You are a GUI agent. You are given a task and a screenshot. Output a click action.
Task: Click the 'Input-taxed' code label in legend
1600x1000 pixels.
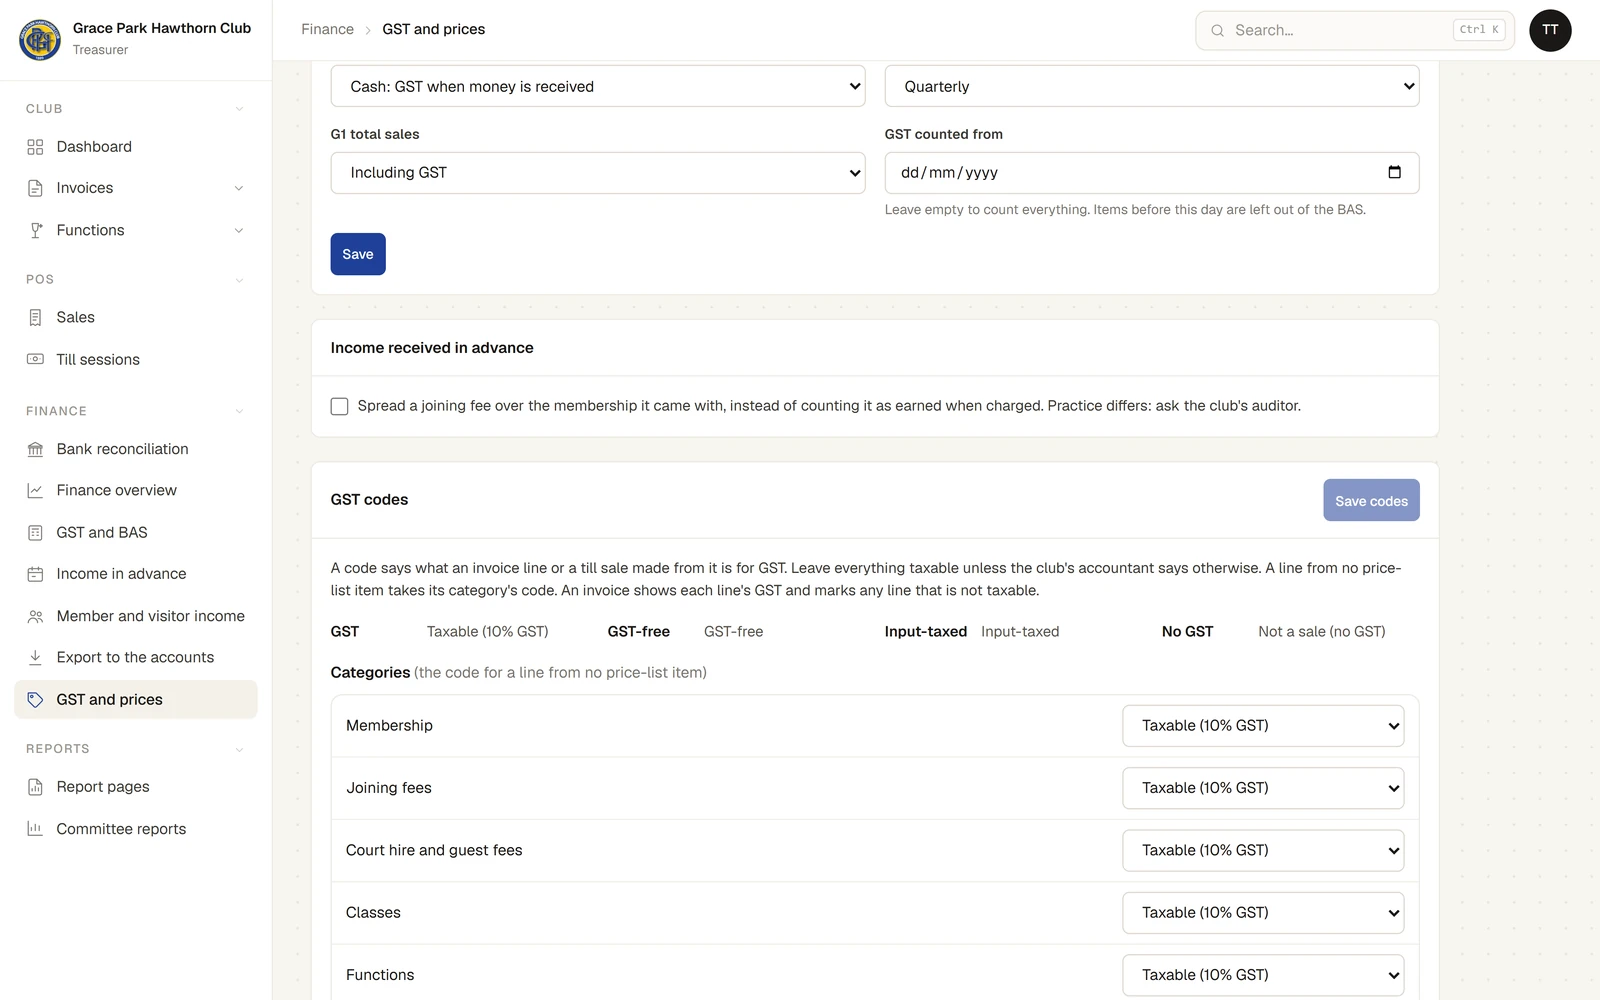pyautogui.click(x=925, y=632)
